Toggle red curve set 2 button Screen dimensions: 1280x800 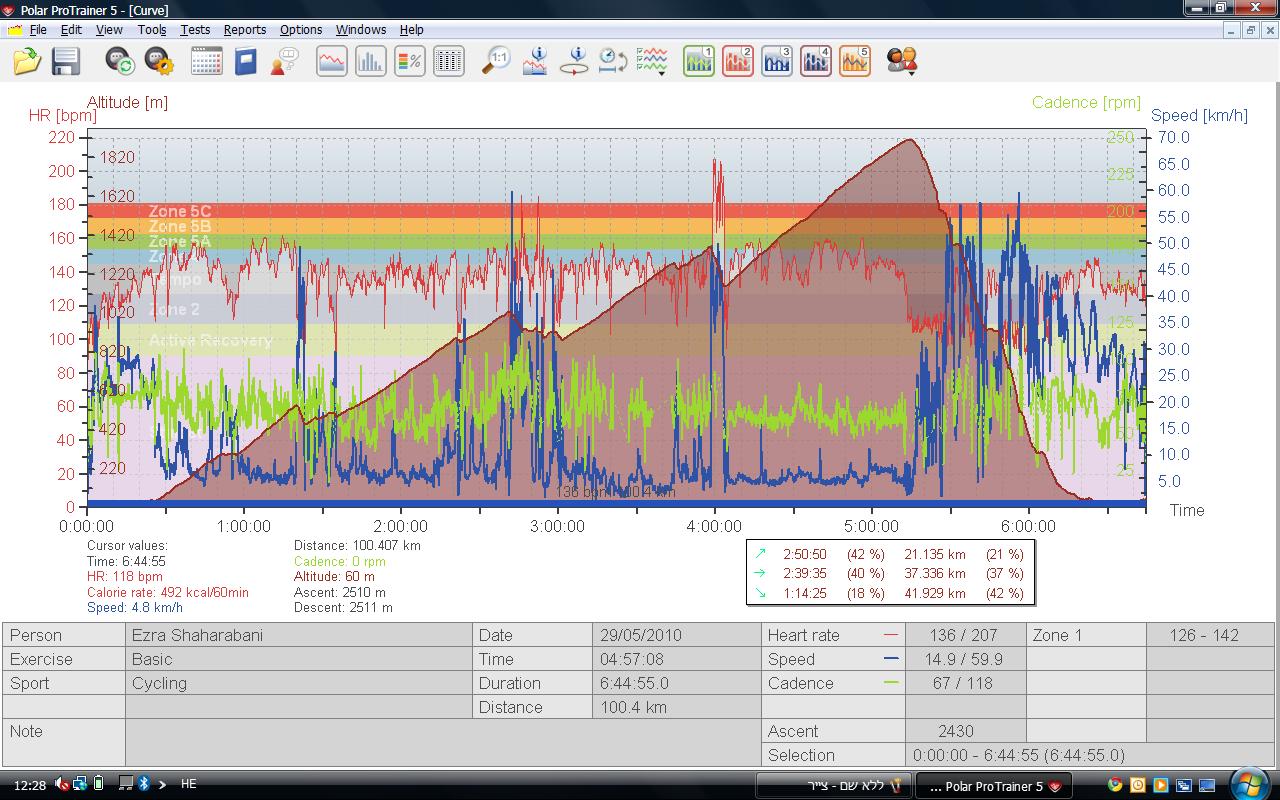[738, 61]
